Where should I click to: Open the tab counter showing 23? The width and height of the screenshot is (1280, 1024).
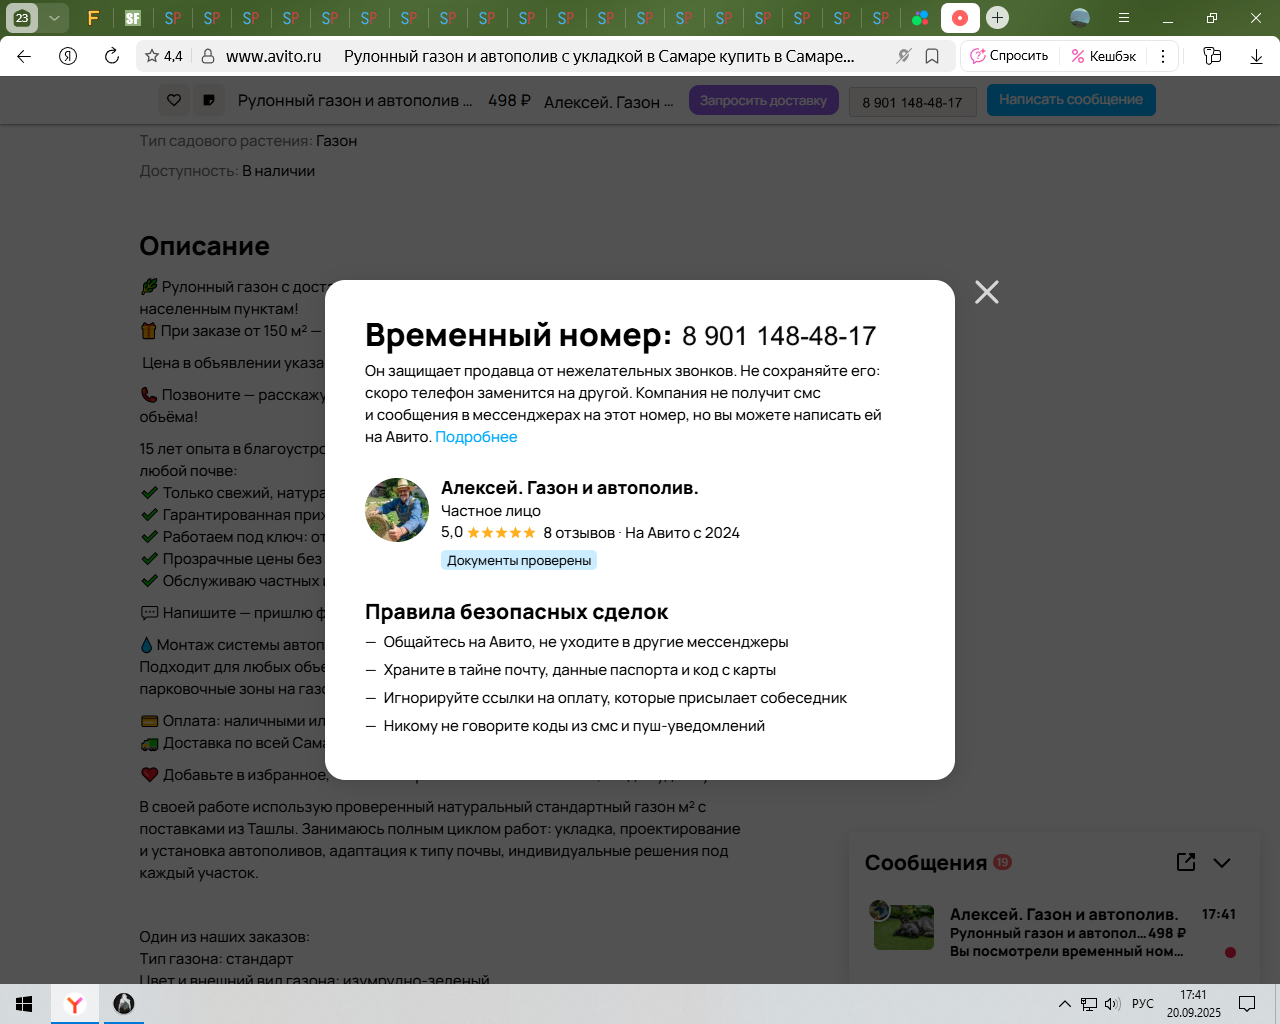coord(22,18)
